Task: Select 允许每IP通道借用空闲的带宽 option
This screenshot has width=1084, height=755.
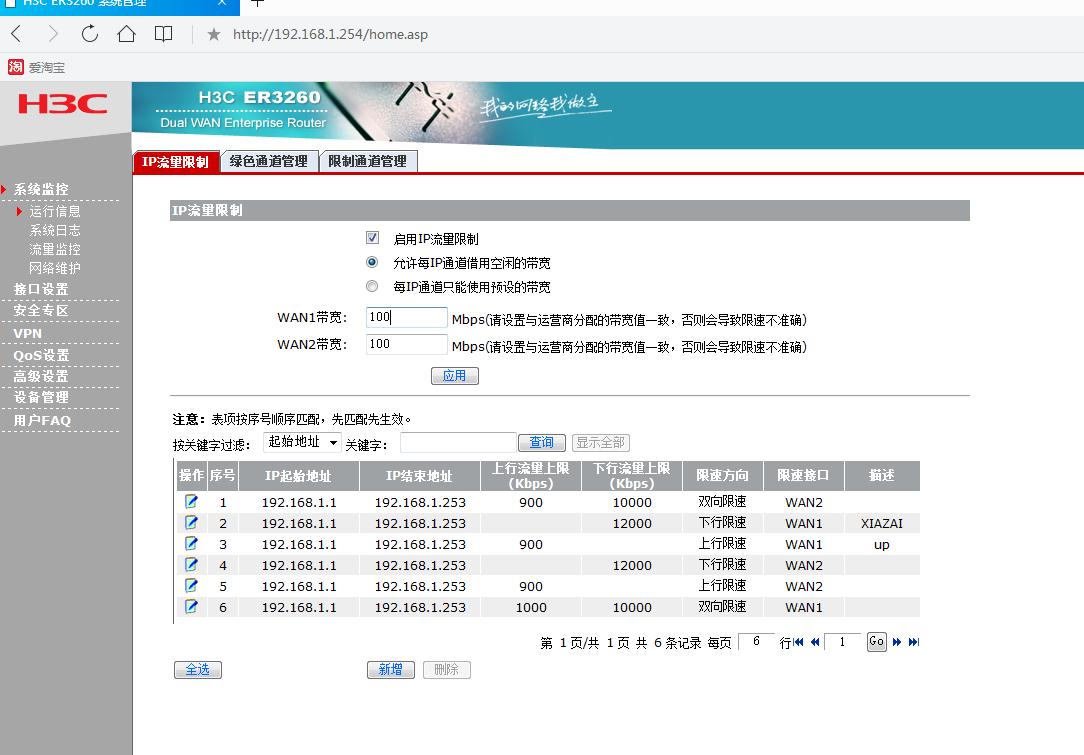Action: (373, 262)
